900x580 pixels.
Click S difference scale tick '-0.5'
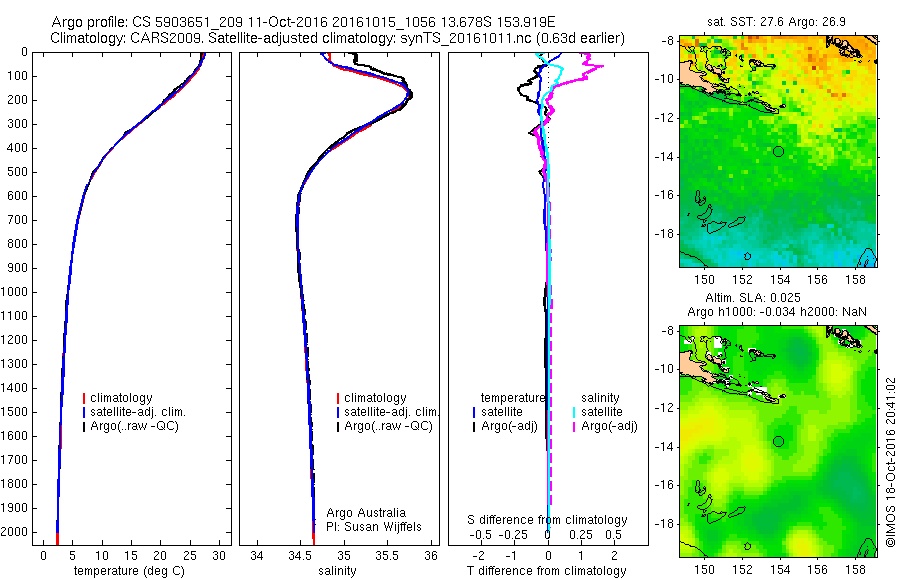pos(480,535)
